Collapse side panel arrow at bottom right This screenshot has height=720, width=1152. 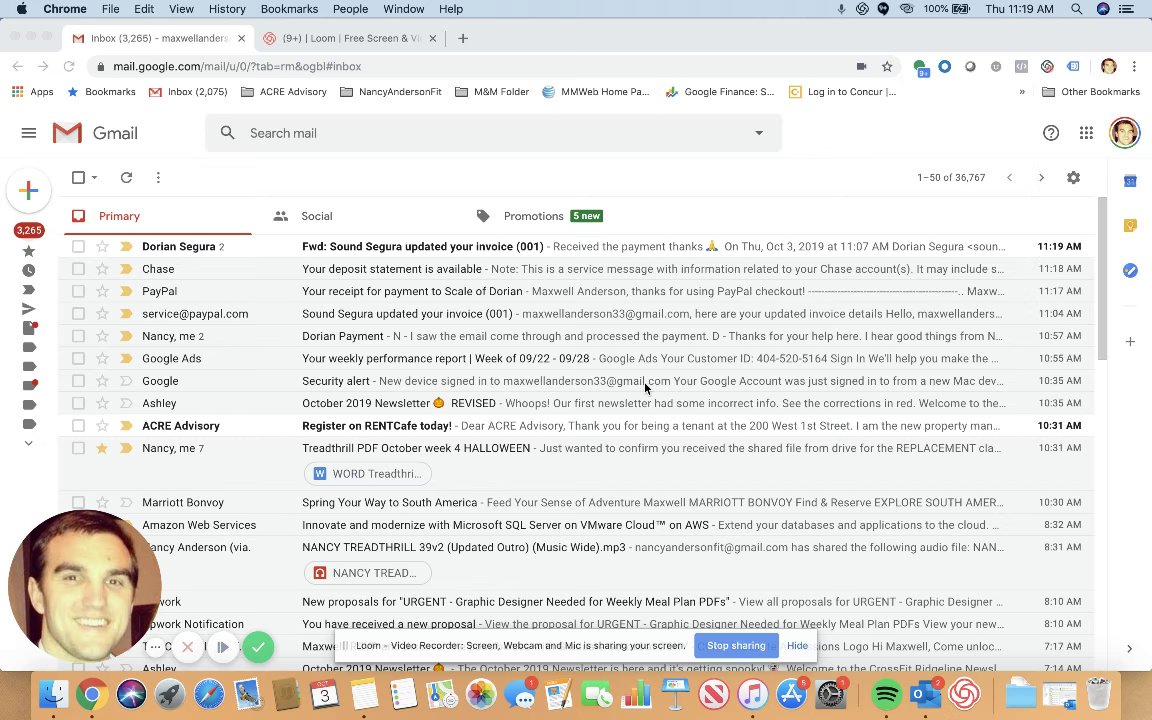point(1129,649)
